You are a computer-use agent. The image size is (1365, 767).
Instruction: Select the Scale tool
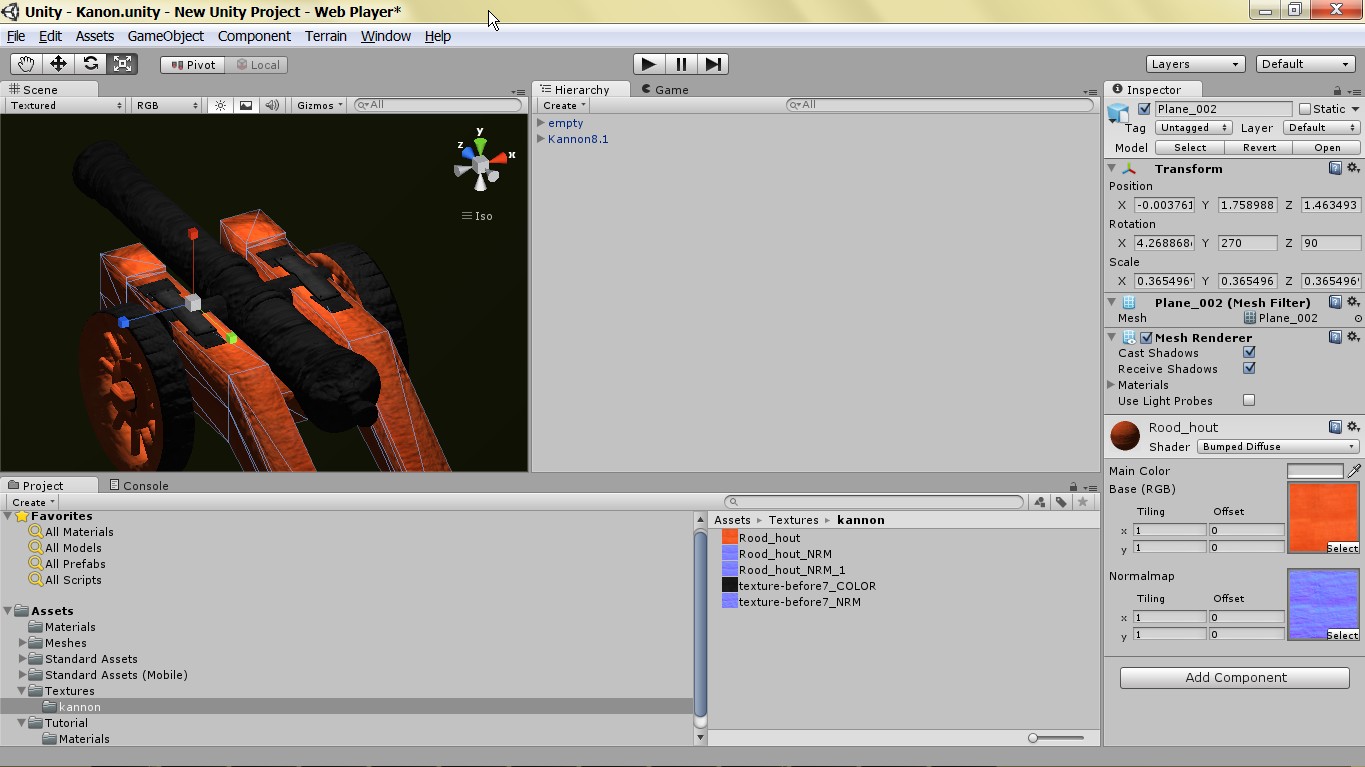pyautogui.click(x=122, y=64)
